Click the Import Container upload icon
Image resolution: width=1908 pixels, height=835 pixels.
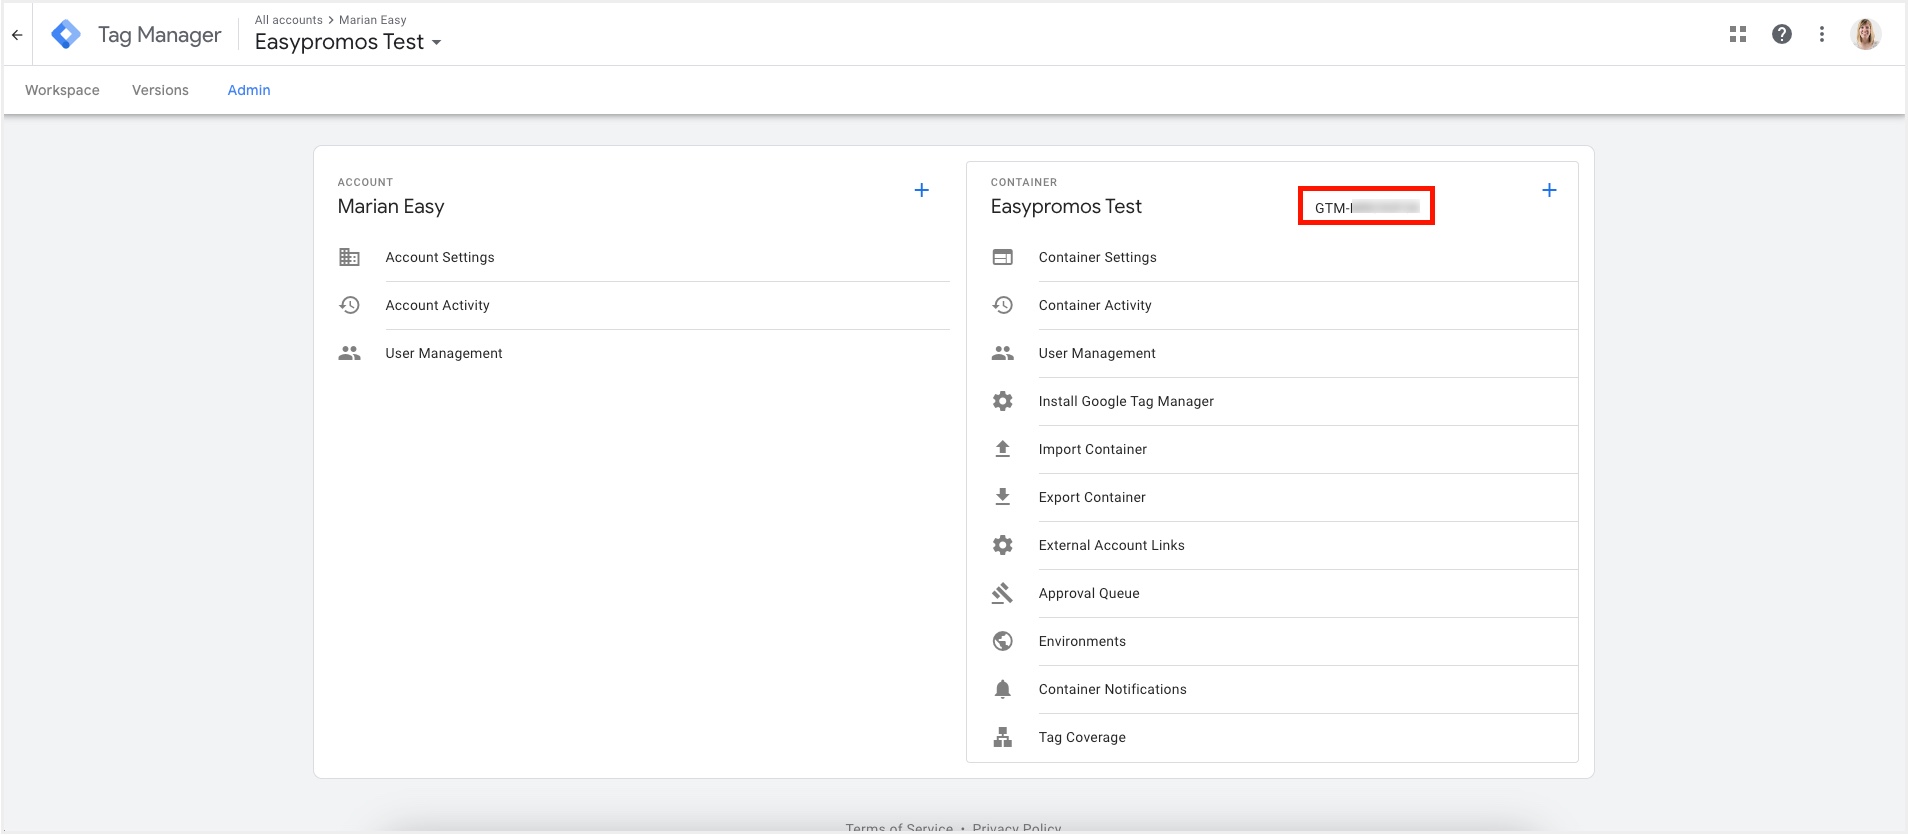(x=1003, y=449)
